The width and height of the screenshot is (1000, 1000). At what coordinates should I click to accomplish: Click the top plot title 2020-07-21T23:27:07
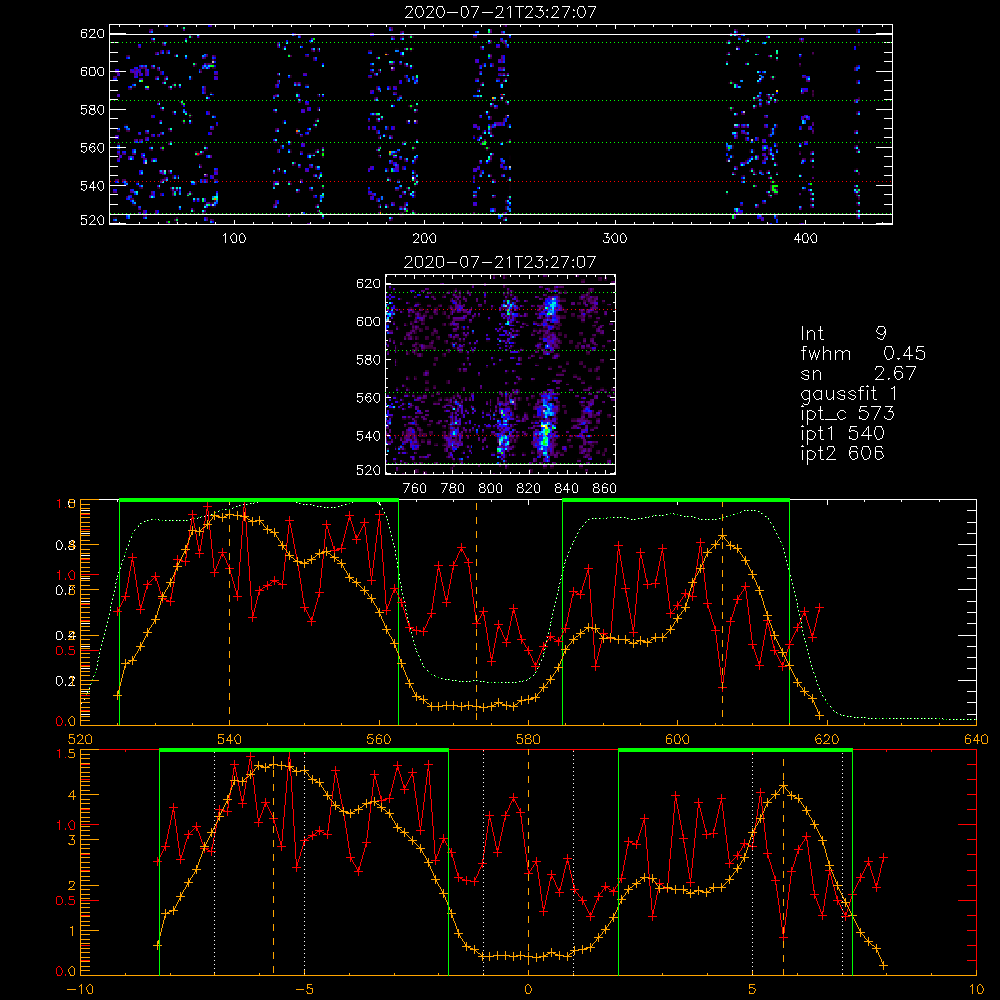501,12
